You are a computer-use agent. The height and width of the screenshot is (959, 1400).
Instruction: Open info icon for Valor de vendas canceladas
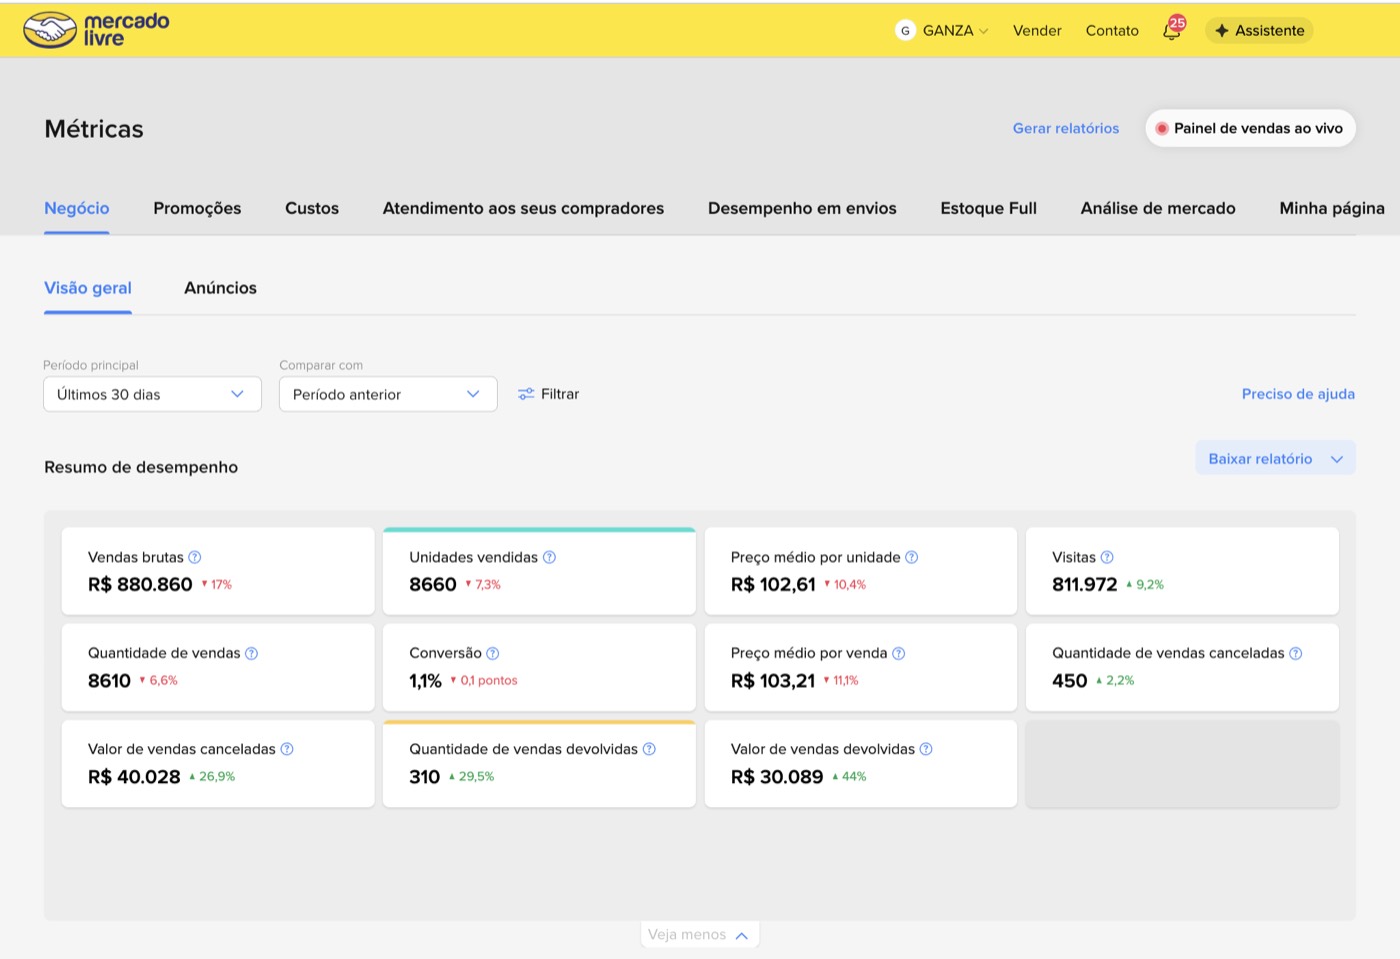click(x=287, y=749)
